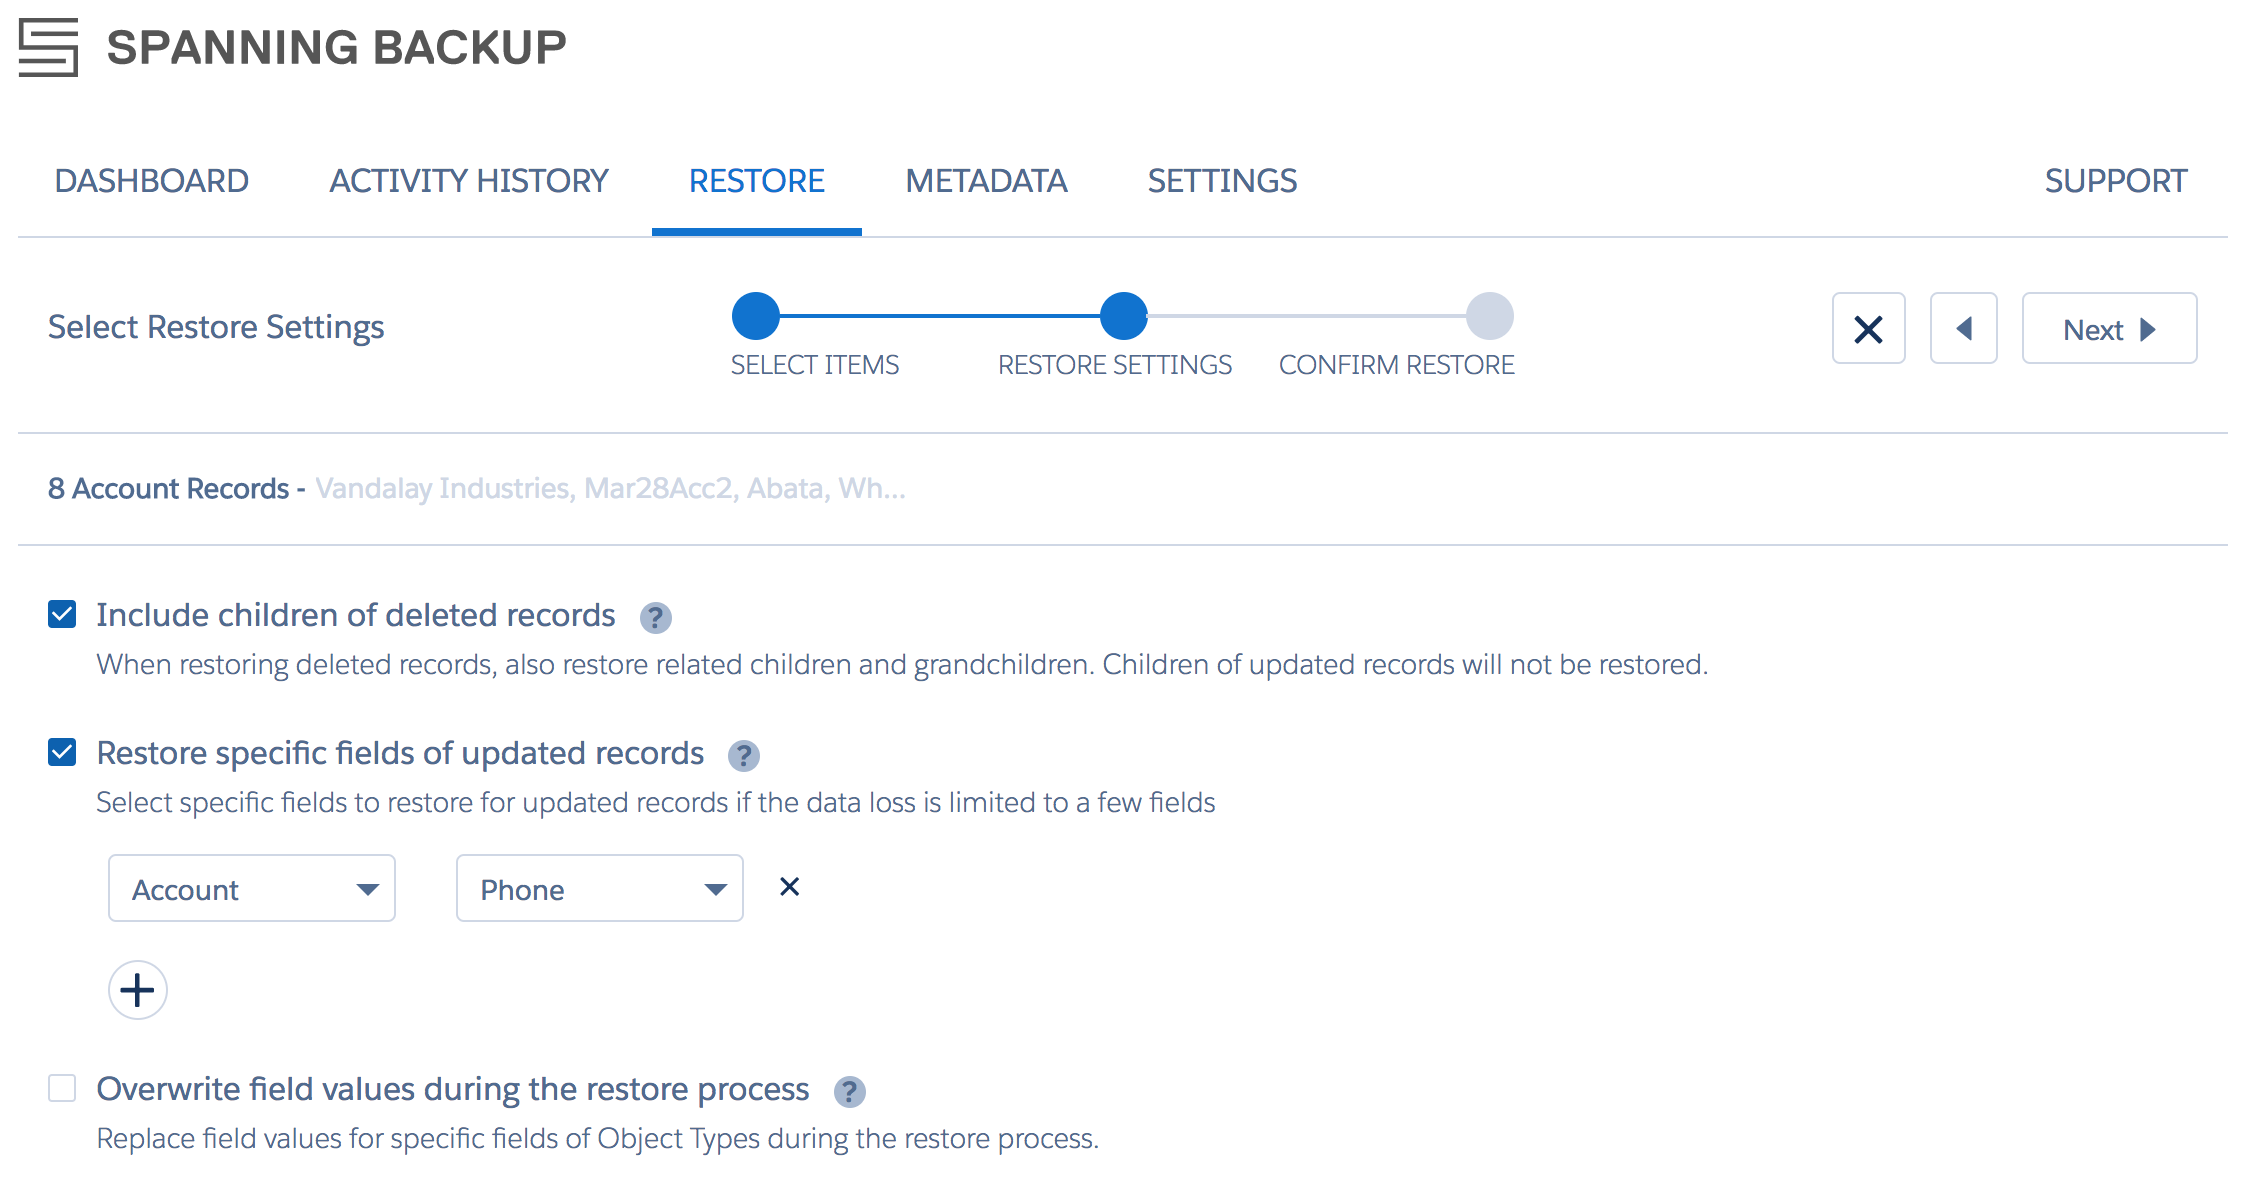Click the Select Items step circle

tap(756, 316)
